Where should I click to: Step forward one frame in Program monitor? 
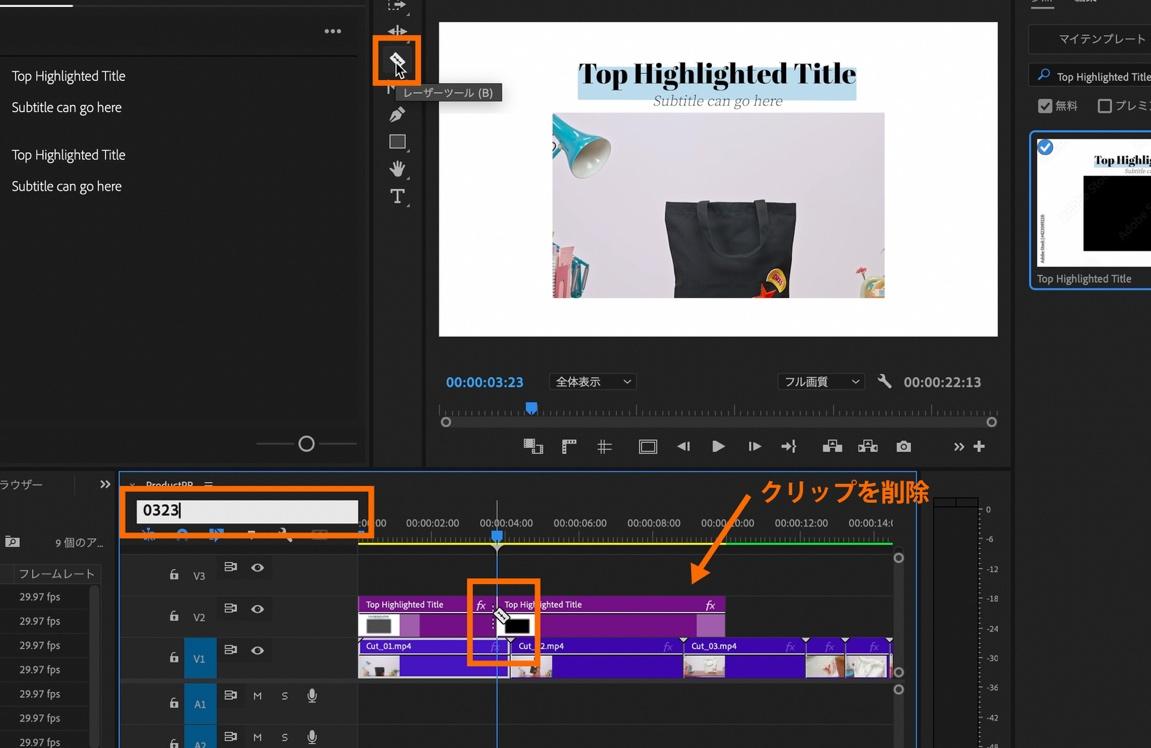[754, 446]
